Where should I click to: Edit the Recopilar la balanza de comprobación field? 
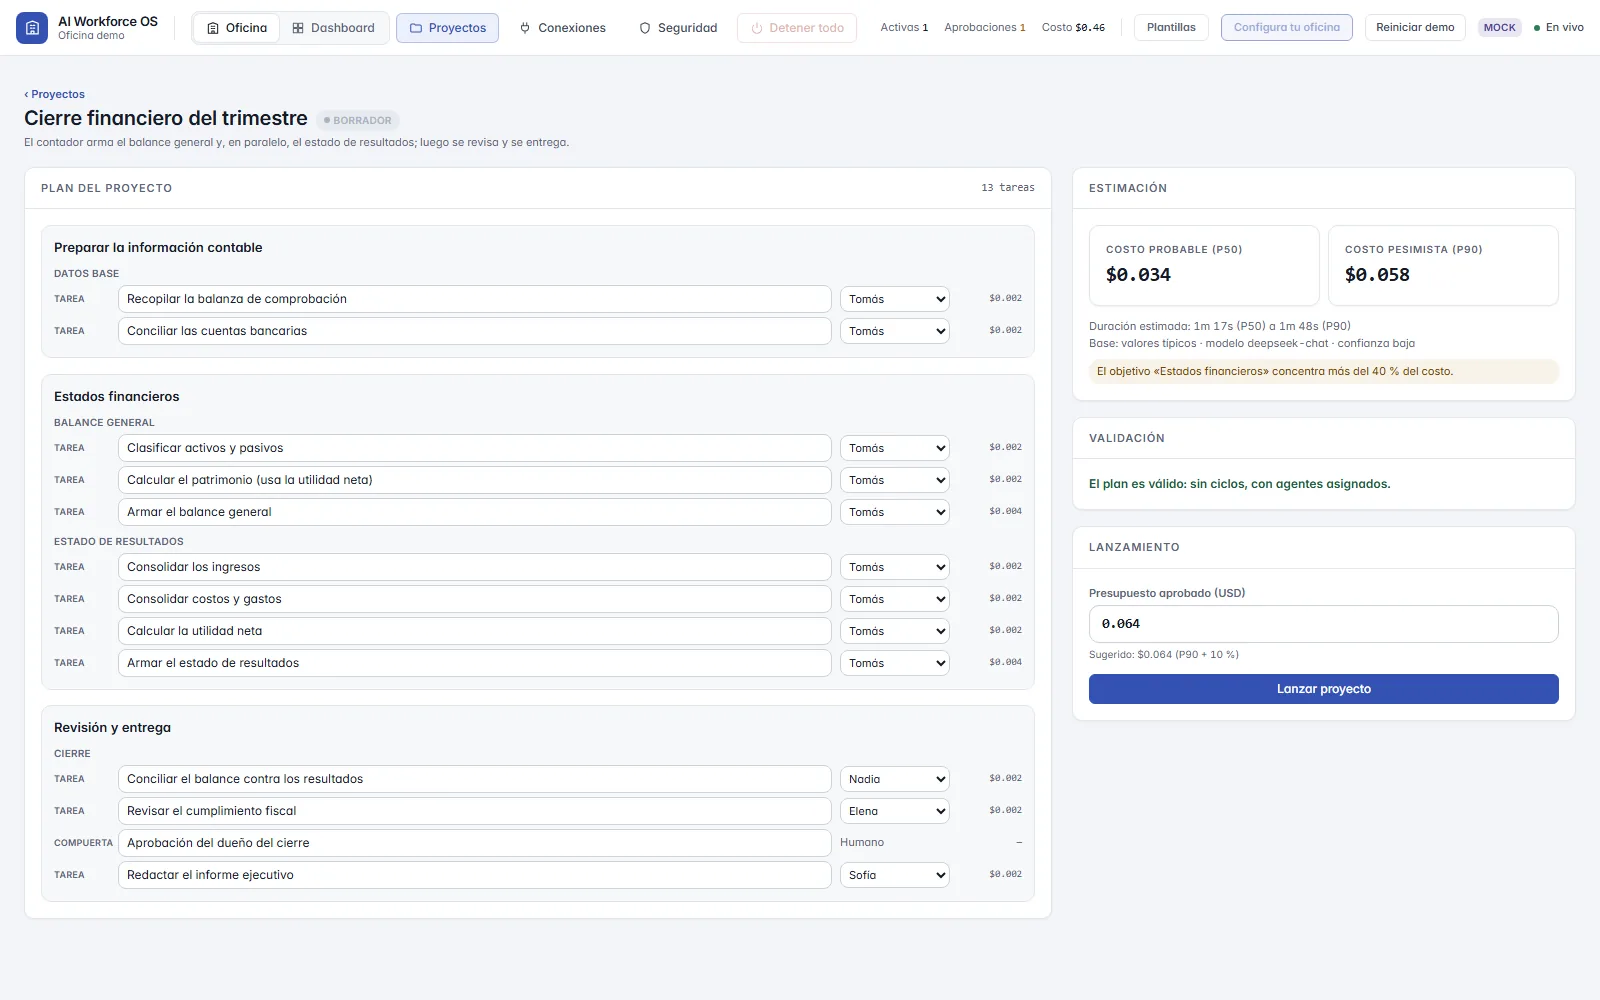474,299
